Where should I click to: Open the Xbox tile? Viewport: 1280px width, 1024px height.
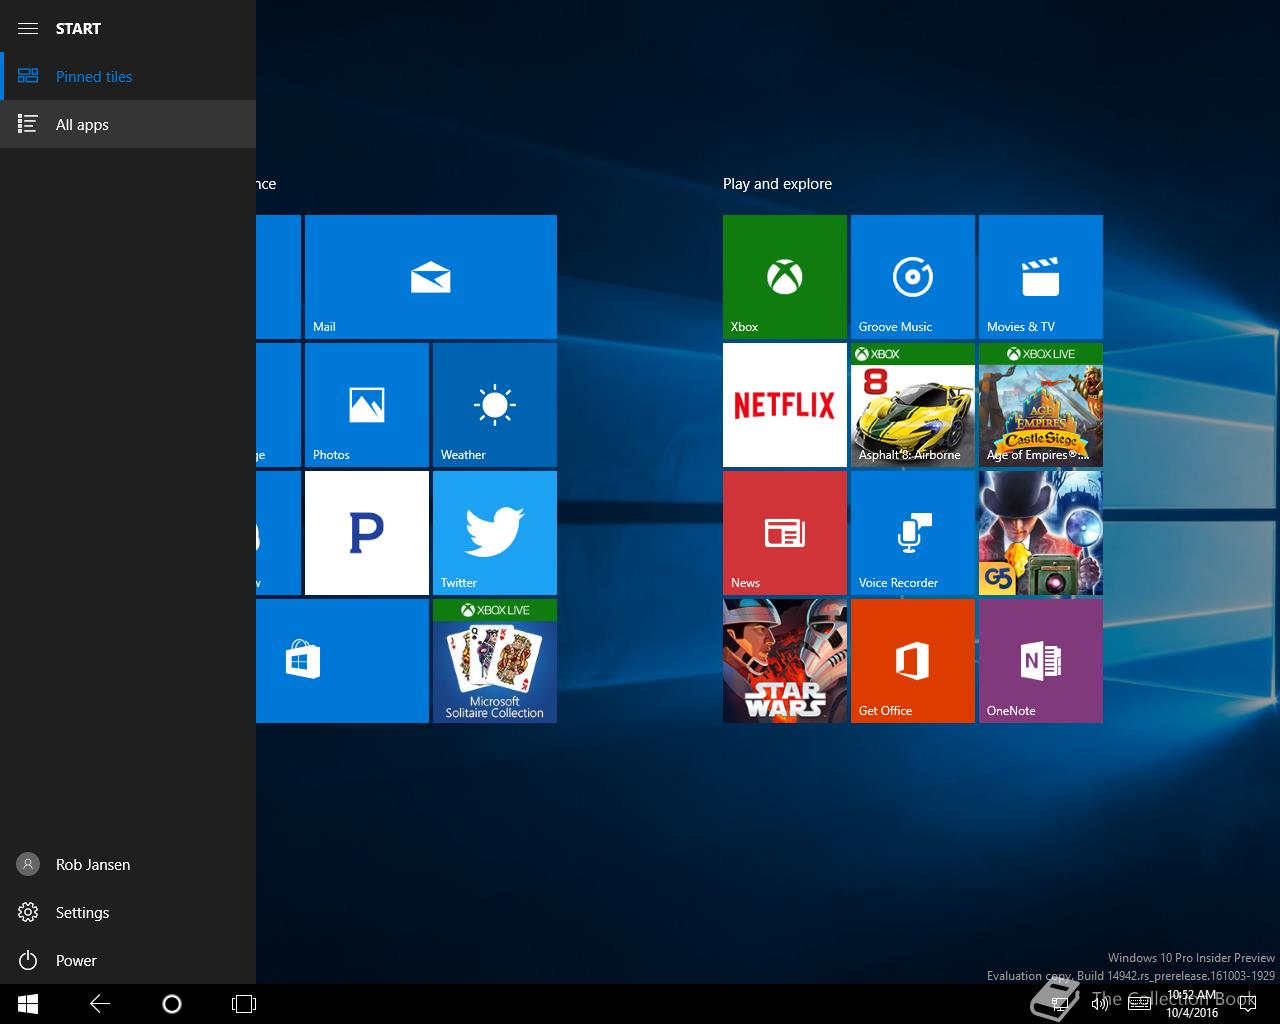point(785,277)
